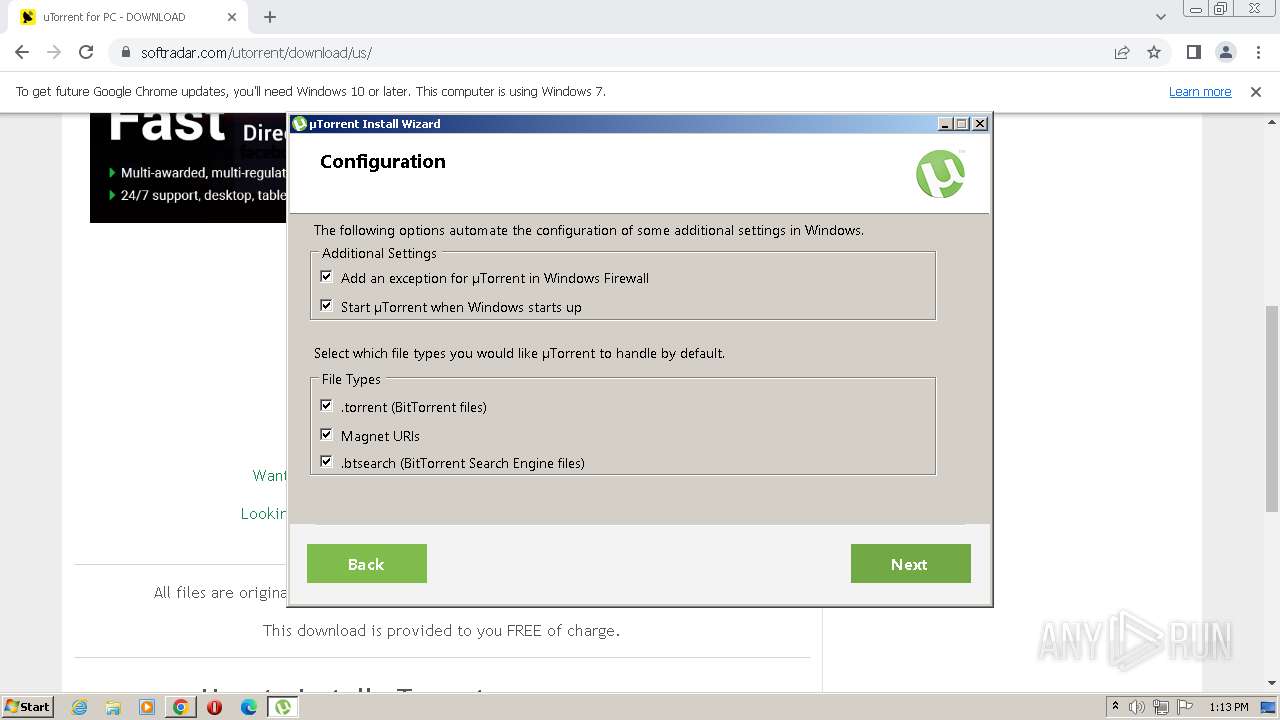Uncheck Start µTorrent when Windows starts up
Screen dimensions: 1280x720
[326, 306]
